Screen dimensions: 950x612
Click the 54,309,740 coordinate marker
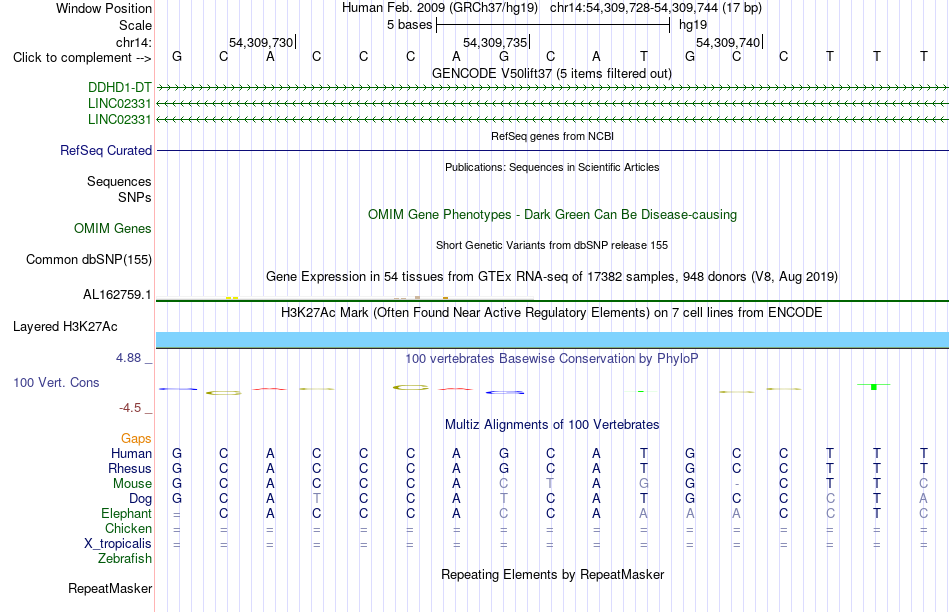point(728,42)
